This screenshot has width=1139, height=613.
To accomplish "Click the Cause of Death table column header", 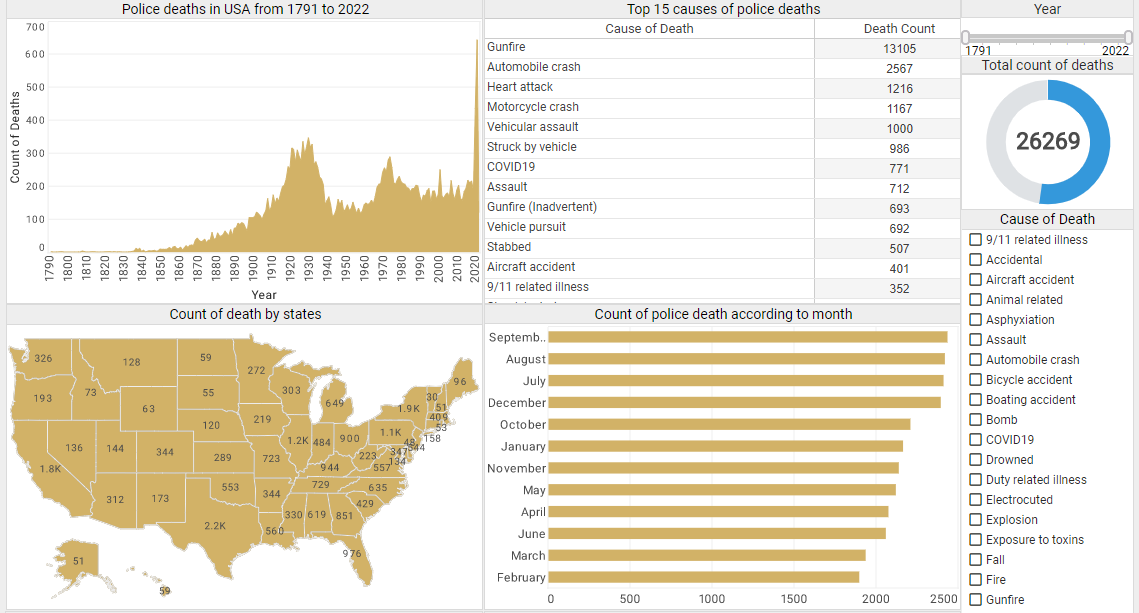I will pos(649,29).
